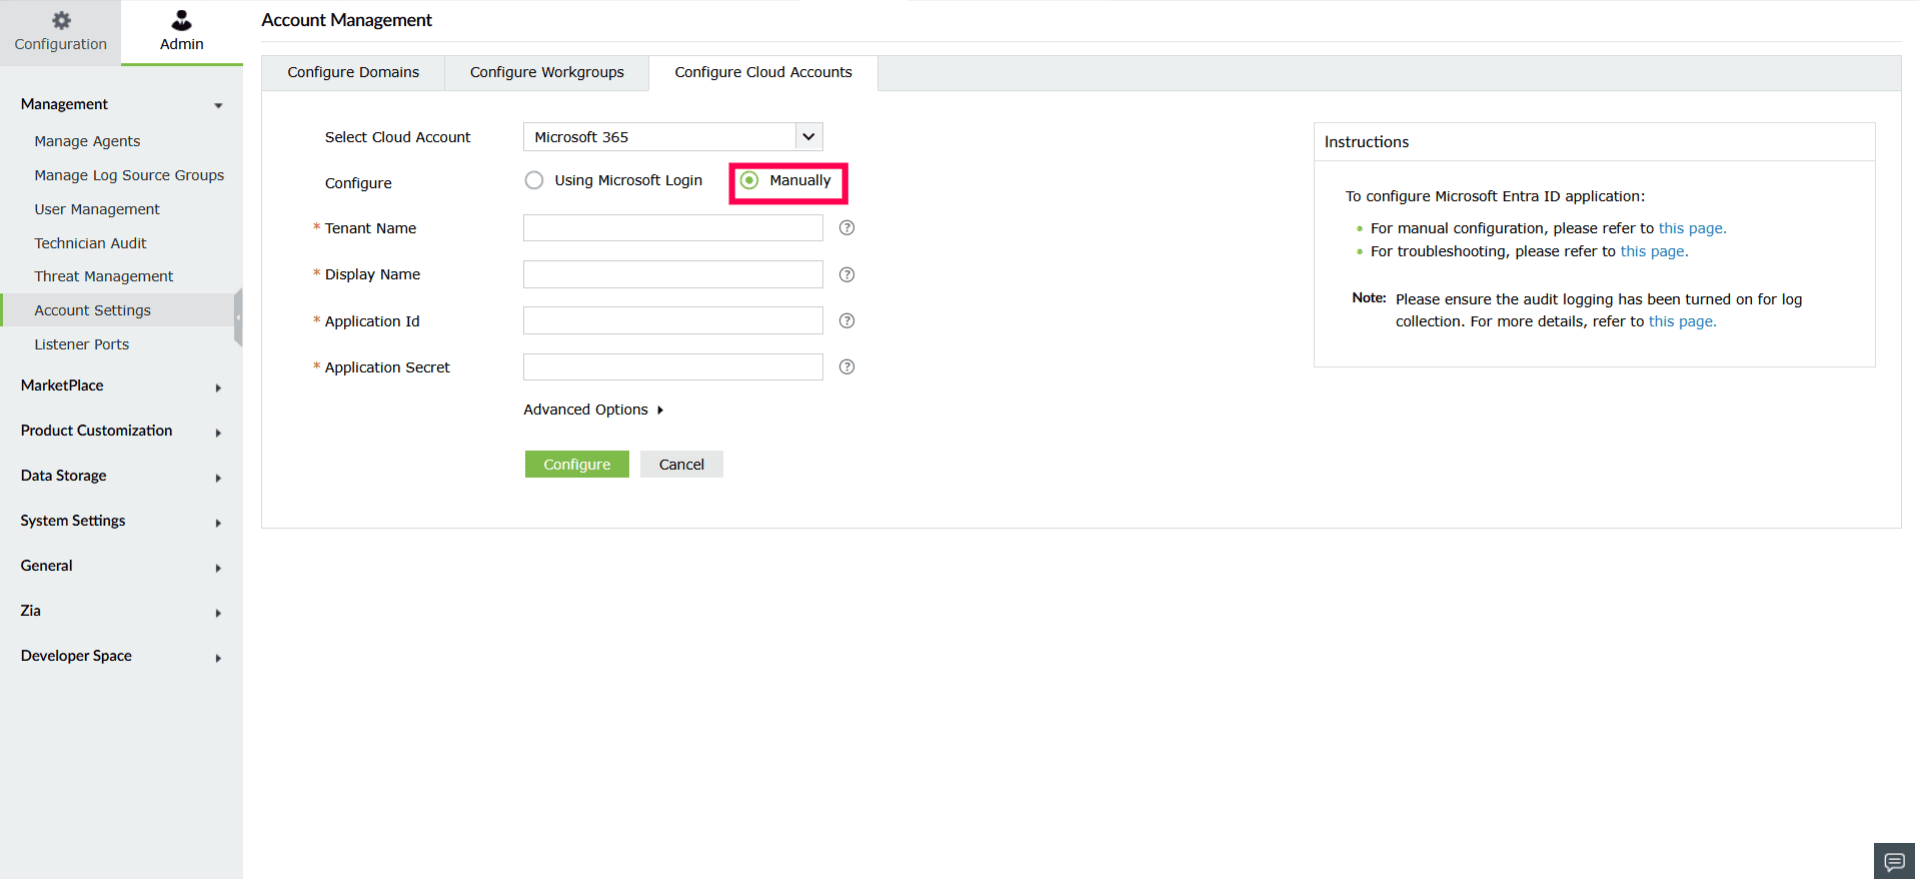1919x879 pixels.
Task: Click the Tenant Name input field
Action: coord(673,228)
